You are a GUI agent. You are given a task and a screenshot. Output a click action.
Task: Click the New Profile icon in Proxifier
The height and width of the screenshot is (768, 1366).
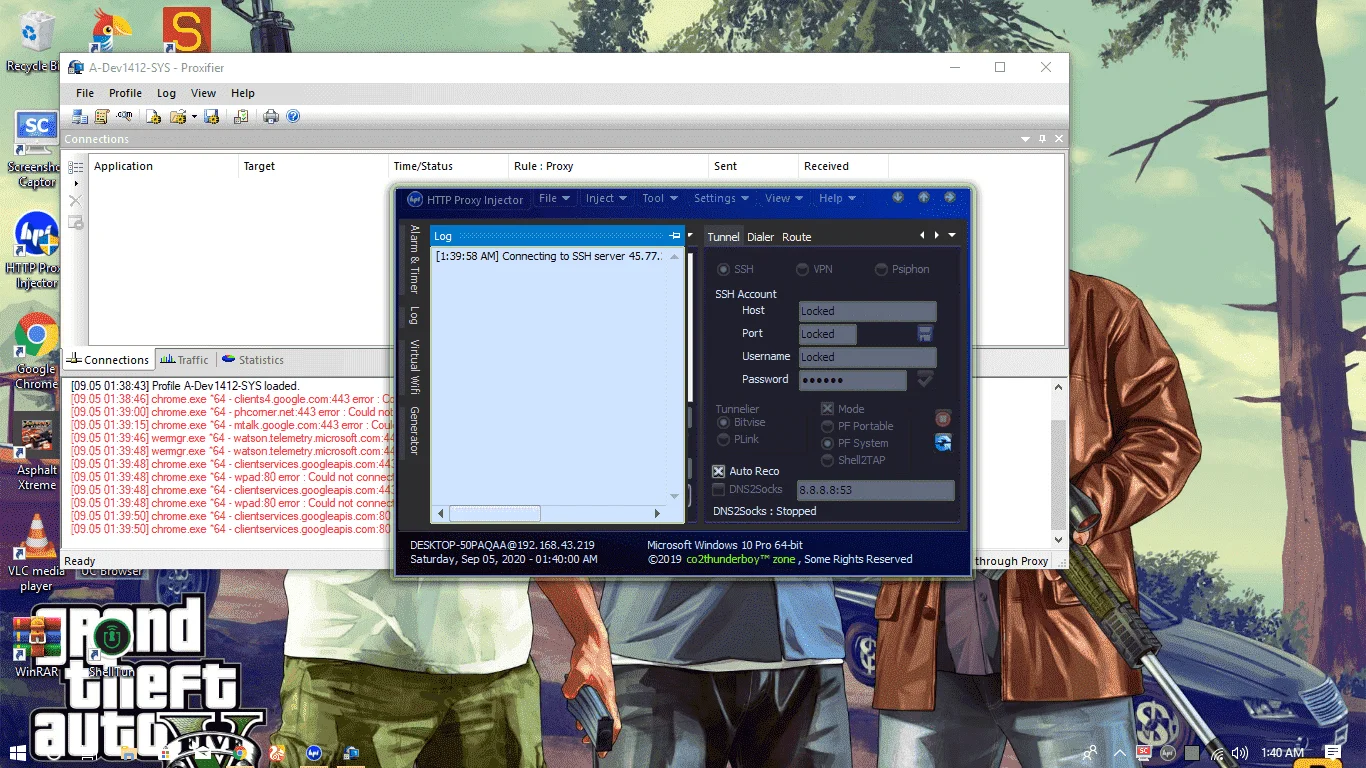coord(153,117)
